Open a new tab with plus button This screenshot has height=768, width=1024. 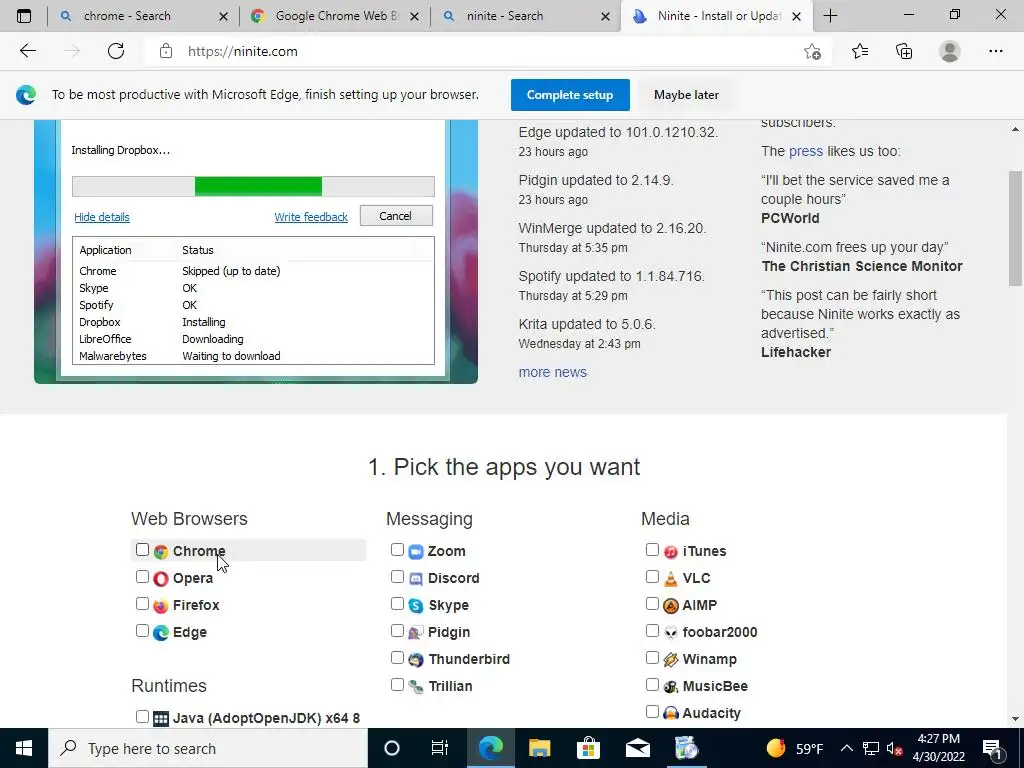(x=830, y=16)
